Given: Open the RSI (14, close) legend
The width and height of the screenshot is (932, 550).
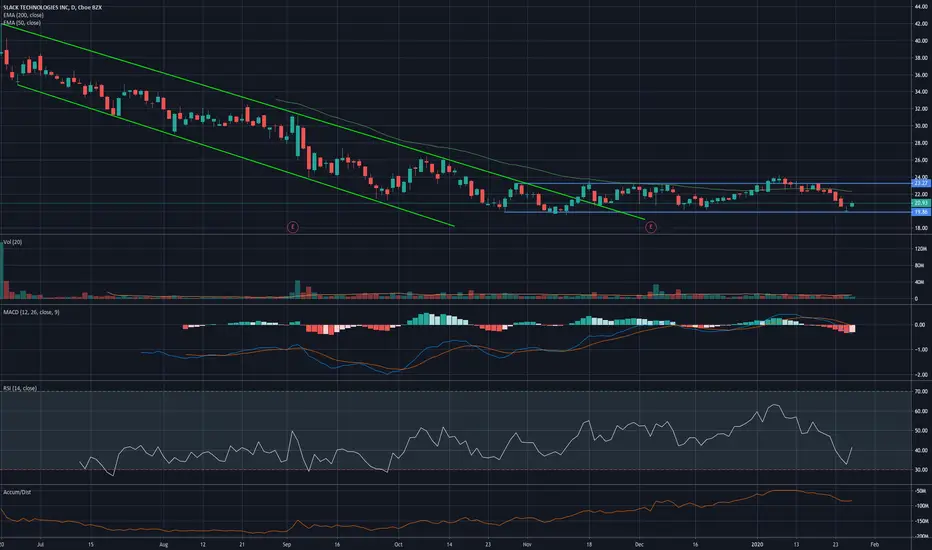Looking at the screenshot, I should click(x=20, y=388).
